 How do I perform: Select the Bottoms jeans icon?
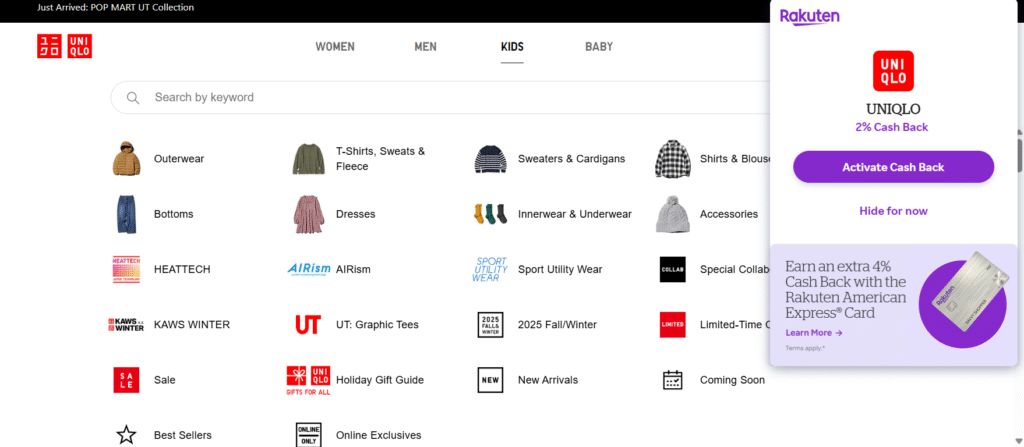[126, 214]
